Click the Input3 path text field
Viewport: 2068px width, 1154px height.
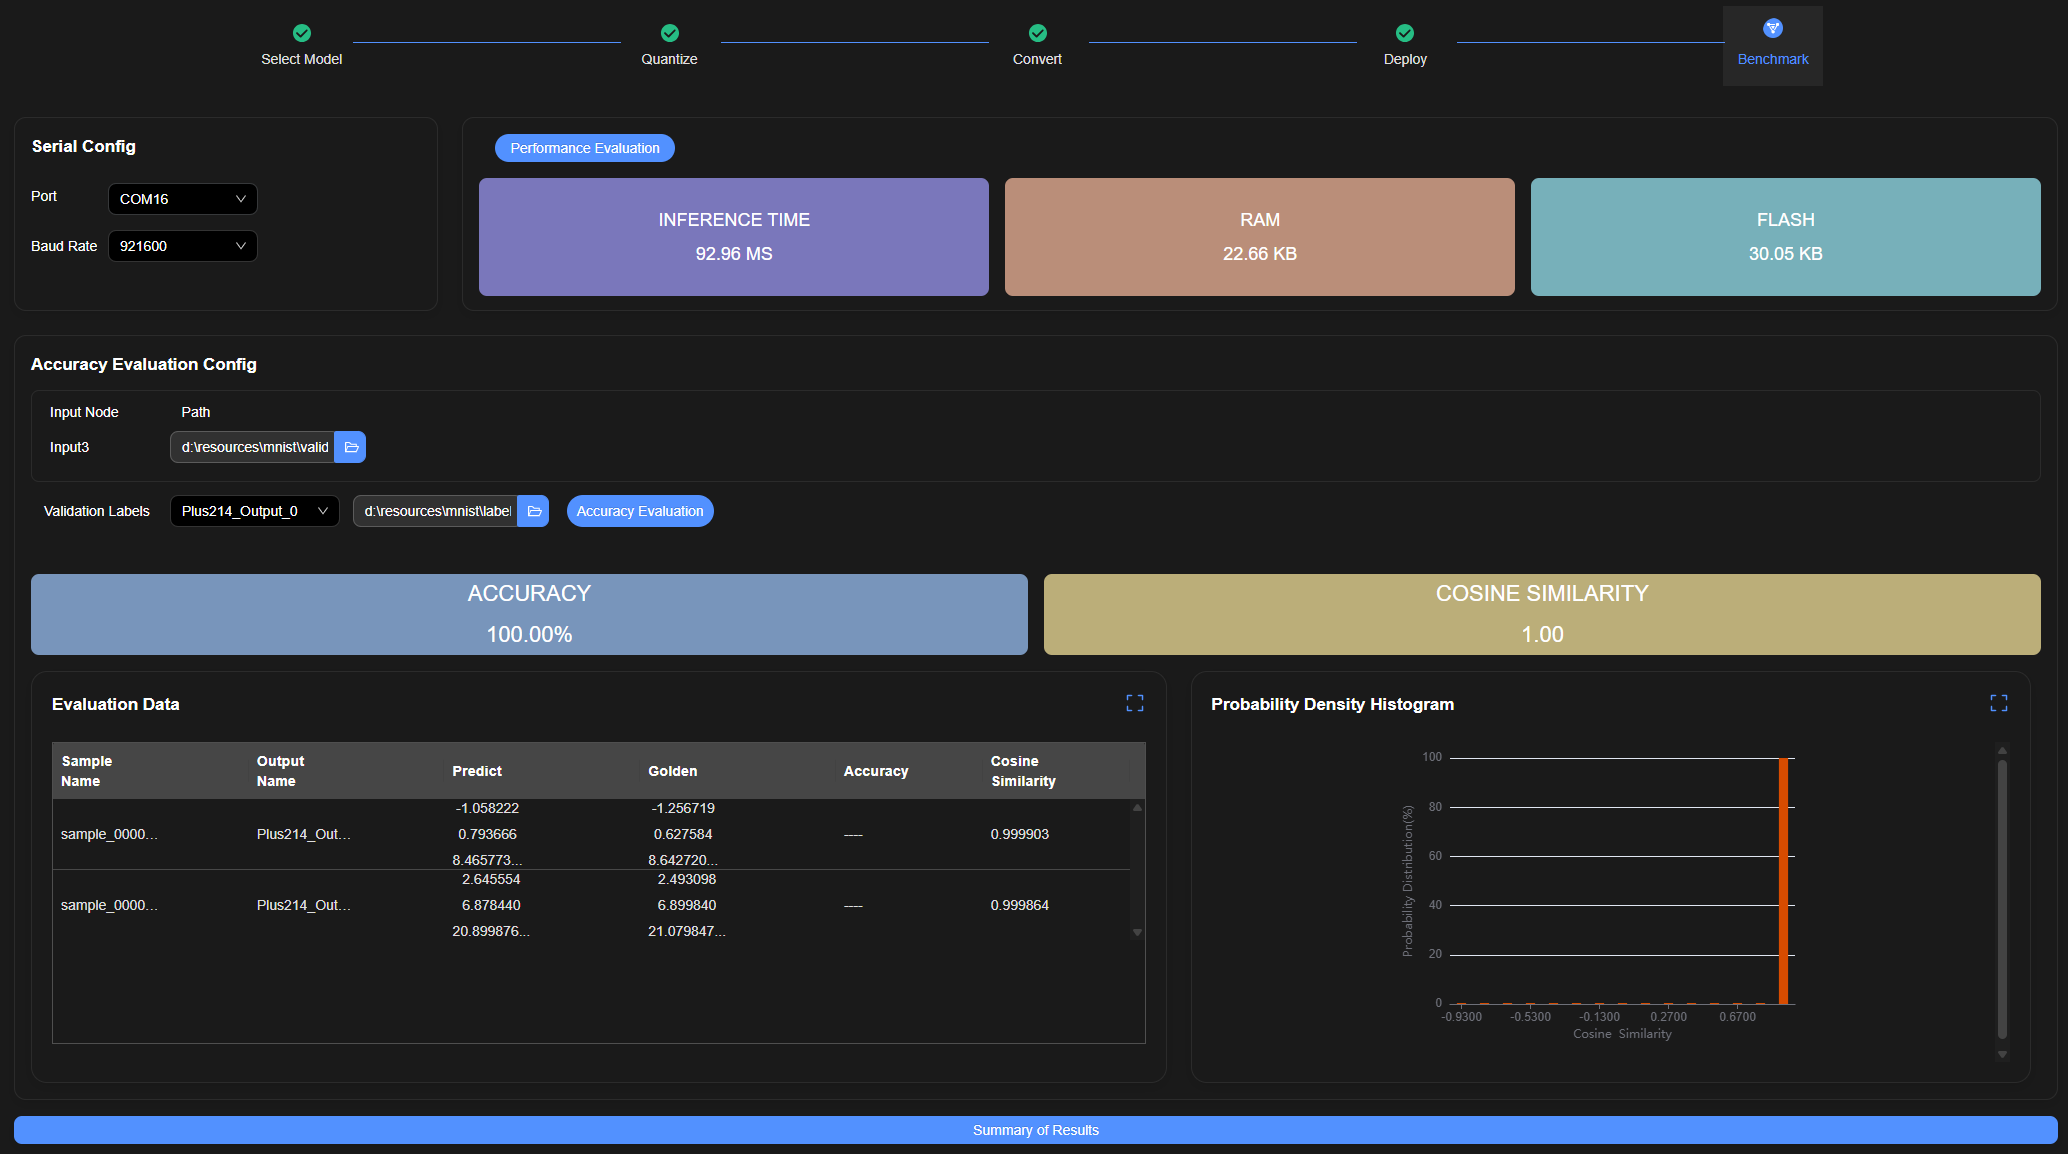(x=254, y=447)
